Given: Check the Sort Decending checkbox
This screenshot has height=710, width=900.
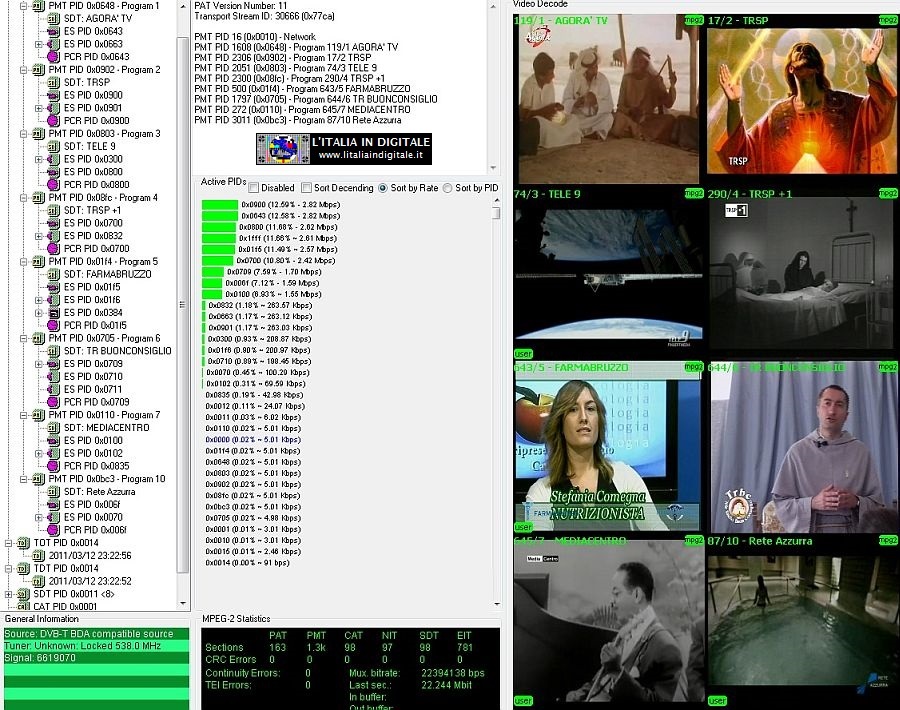Looking at the screenshot, I should click(307, 188).
